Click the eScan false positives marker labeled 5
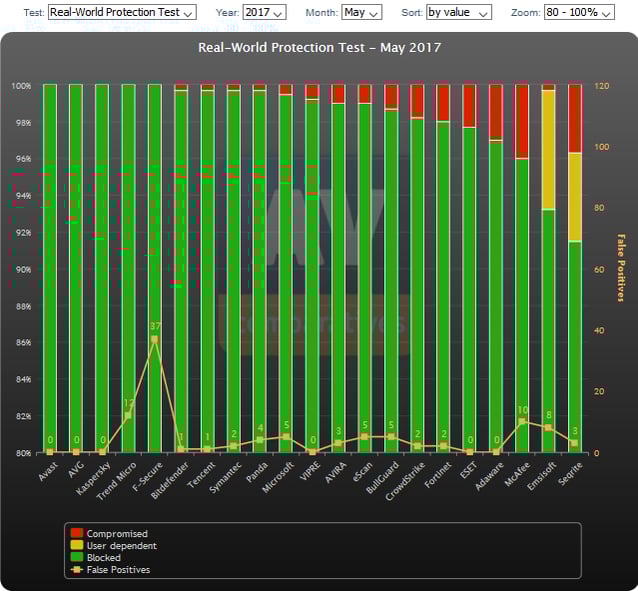Viewport: 638px width, 591px height. click(x=365, y=437)
